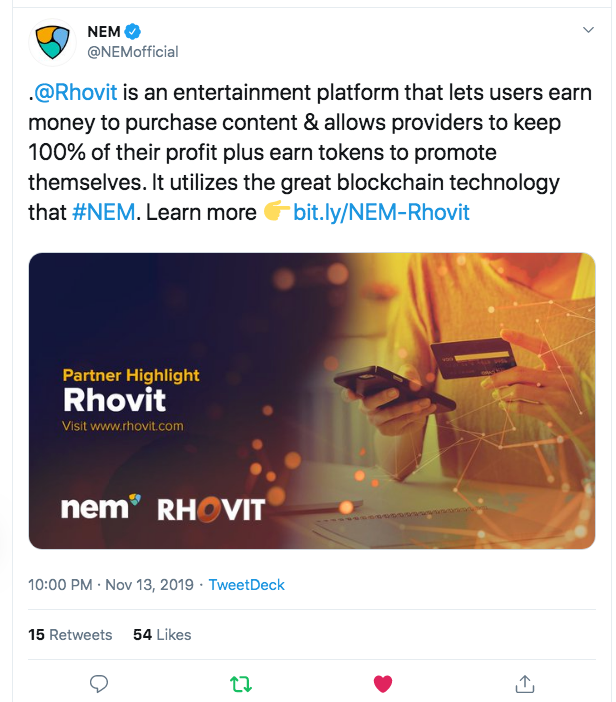The width and height of the screenshot is (616, 702).
Task: Click the green retweet arrows icon
Action: pyautogui.click(x=241, y=684)
